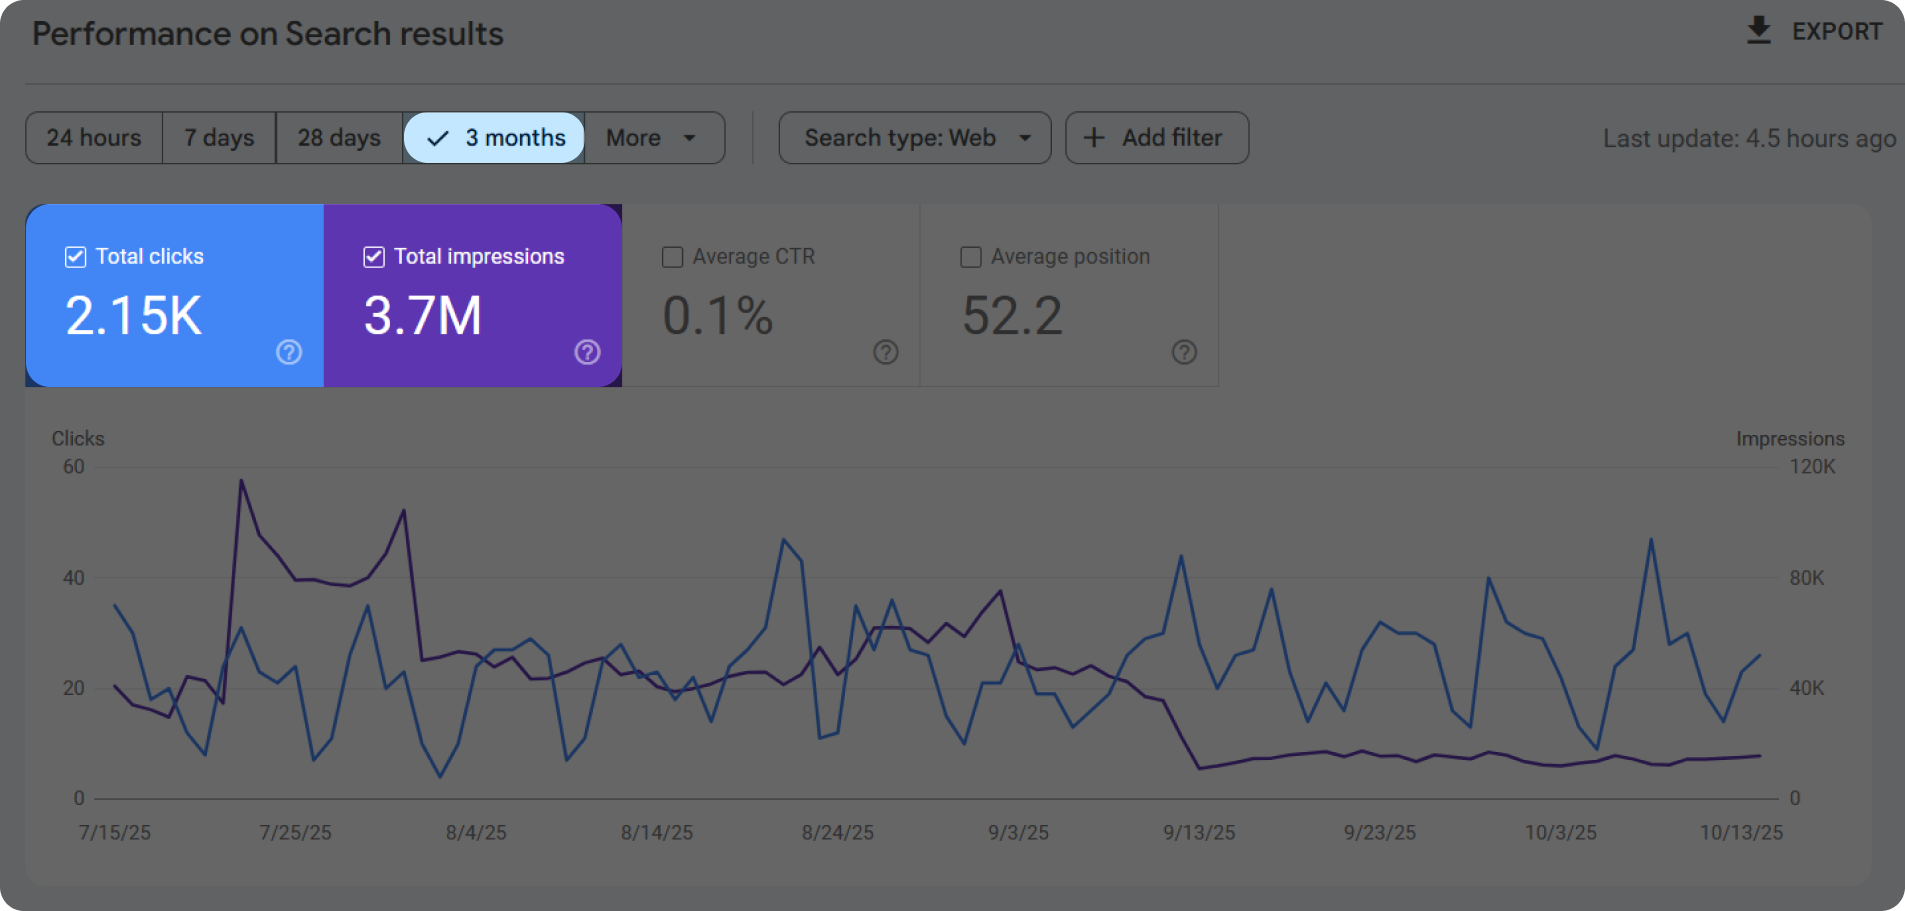1905x911 pixels.
Task: Enable the Average CTR checkbox
Action: coord(671,256)
